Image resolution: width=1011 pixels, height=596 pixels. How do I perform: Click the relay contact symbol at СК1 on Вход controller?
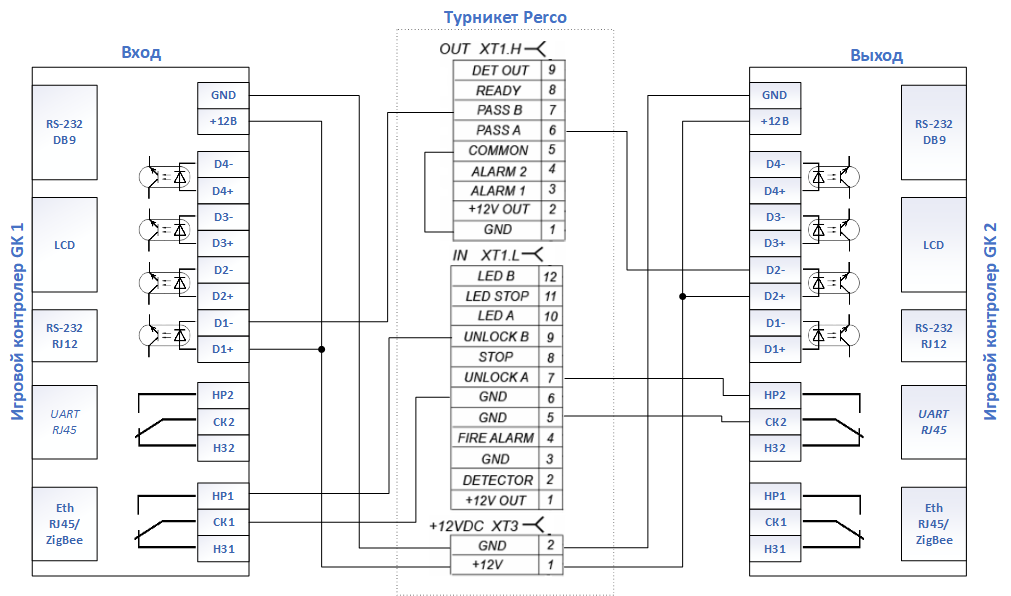[x=166, y=522]
